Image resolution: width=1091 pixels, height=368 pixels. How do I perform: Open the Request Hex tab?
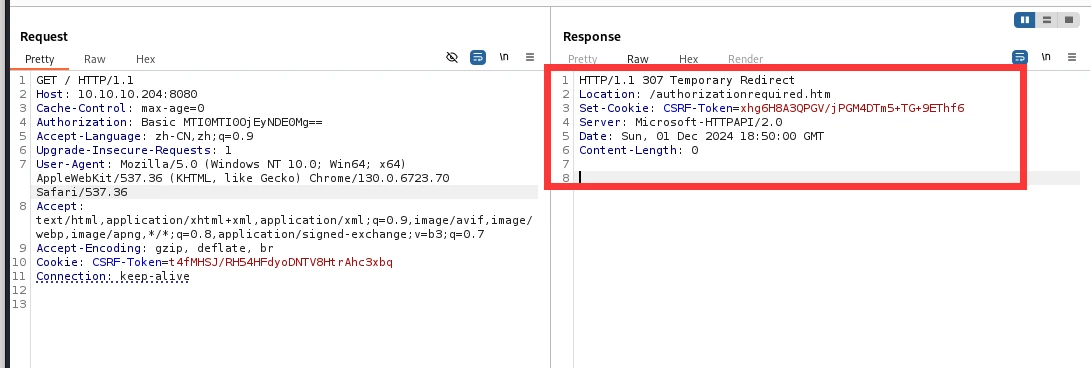(145, 59)
